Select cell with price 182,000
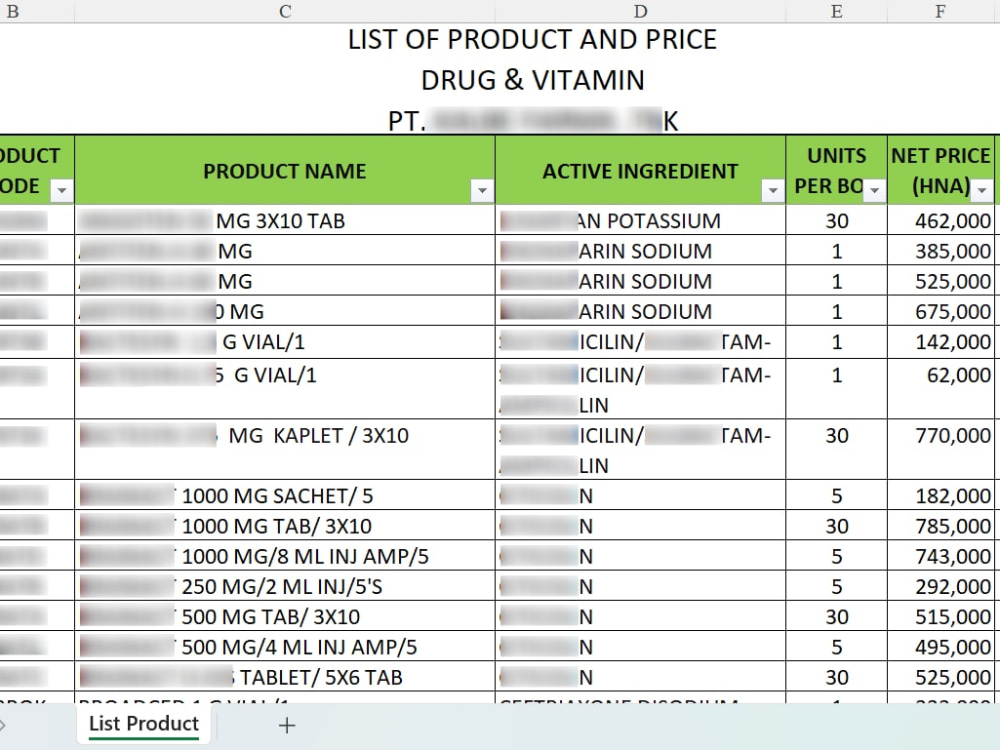The width and height of the screenshot is (1000, 750). click(941, 495)
